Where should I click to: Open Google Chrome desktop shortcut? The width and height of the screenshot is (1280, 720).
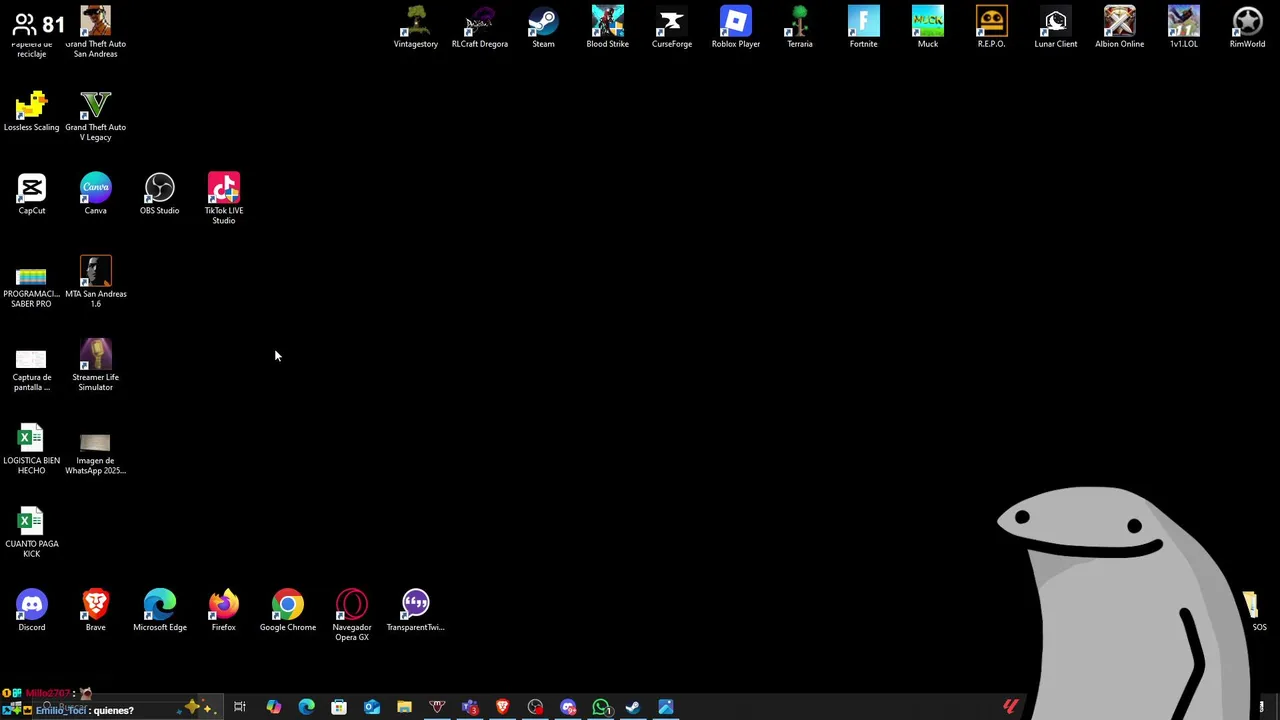coord(287,611)
